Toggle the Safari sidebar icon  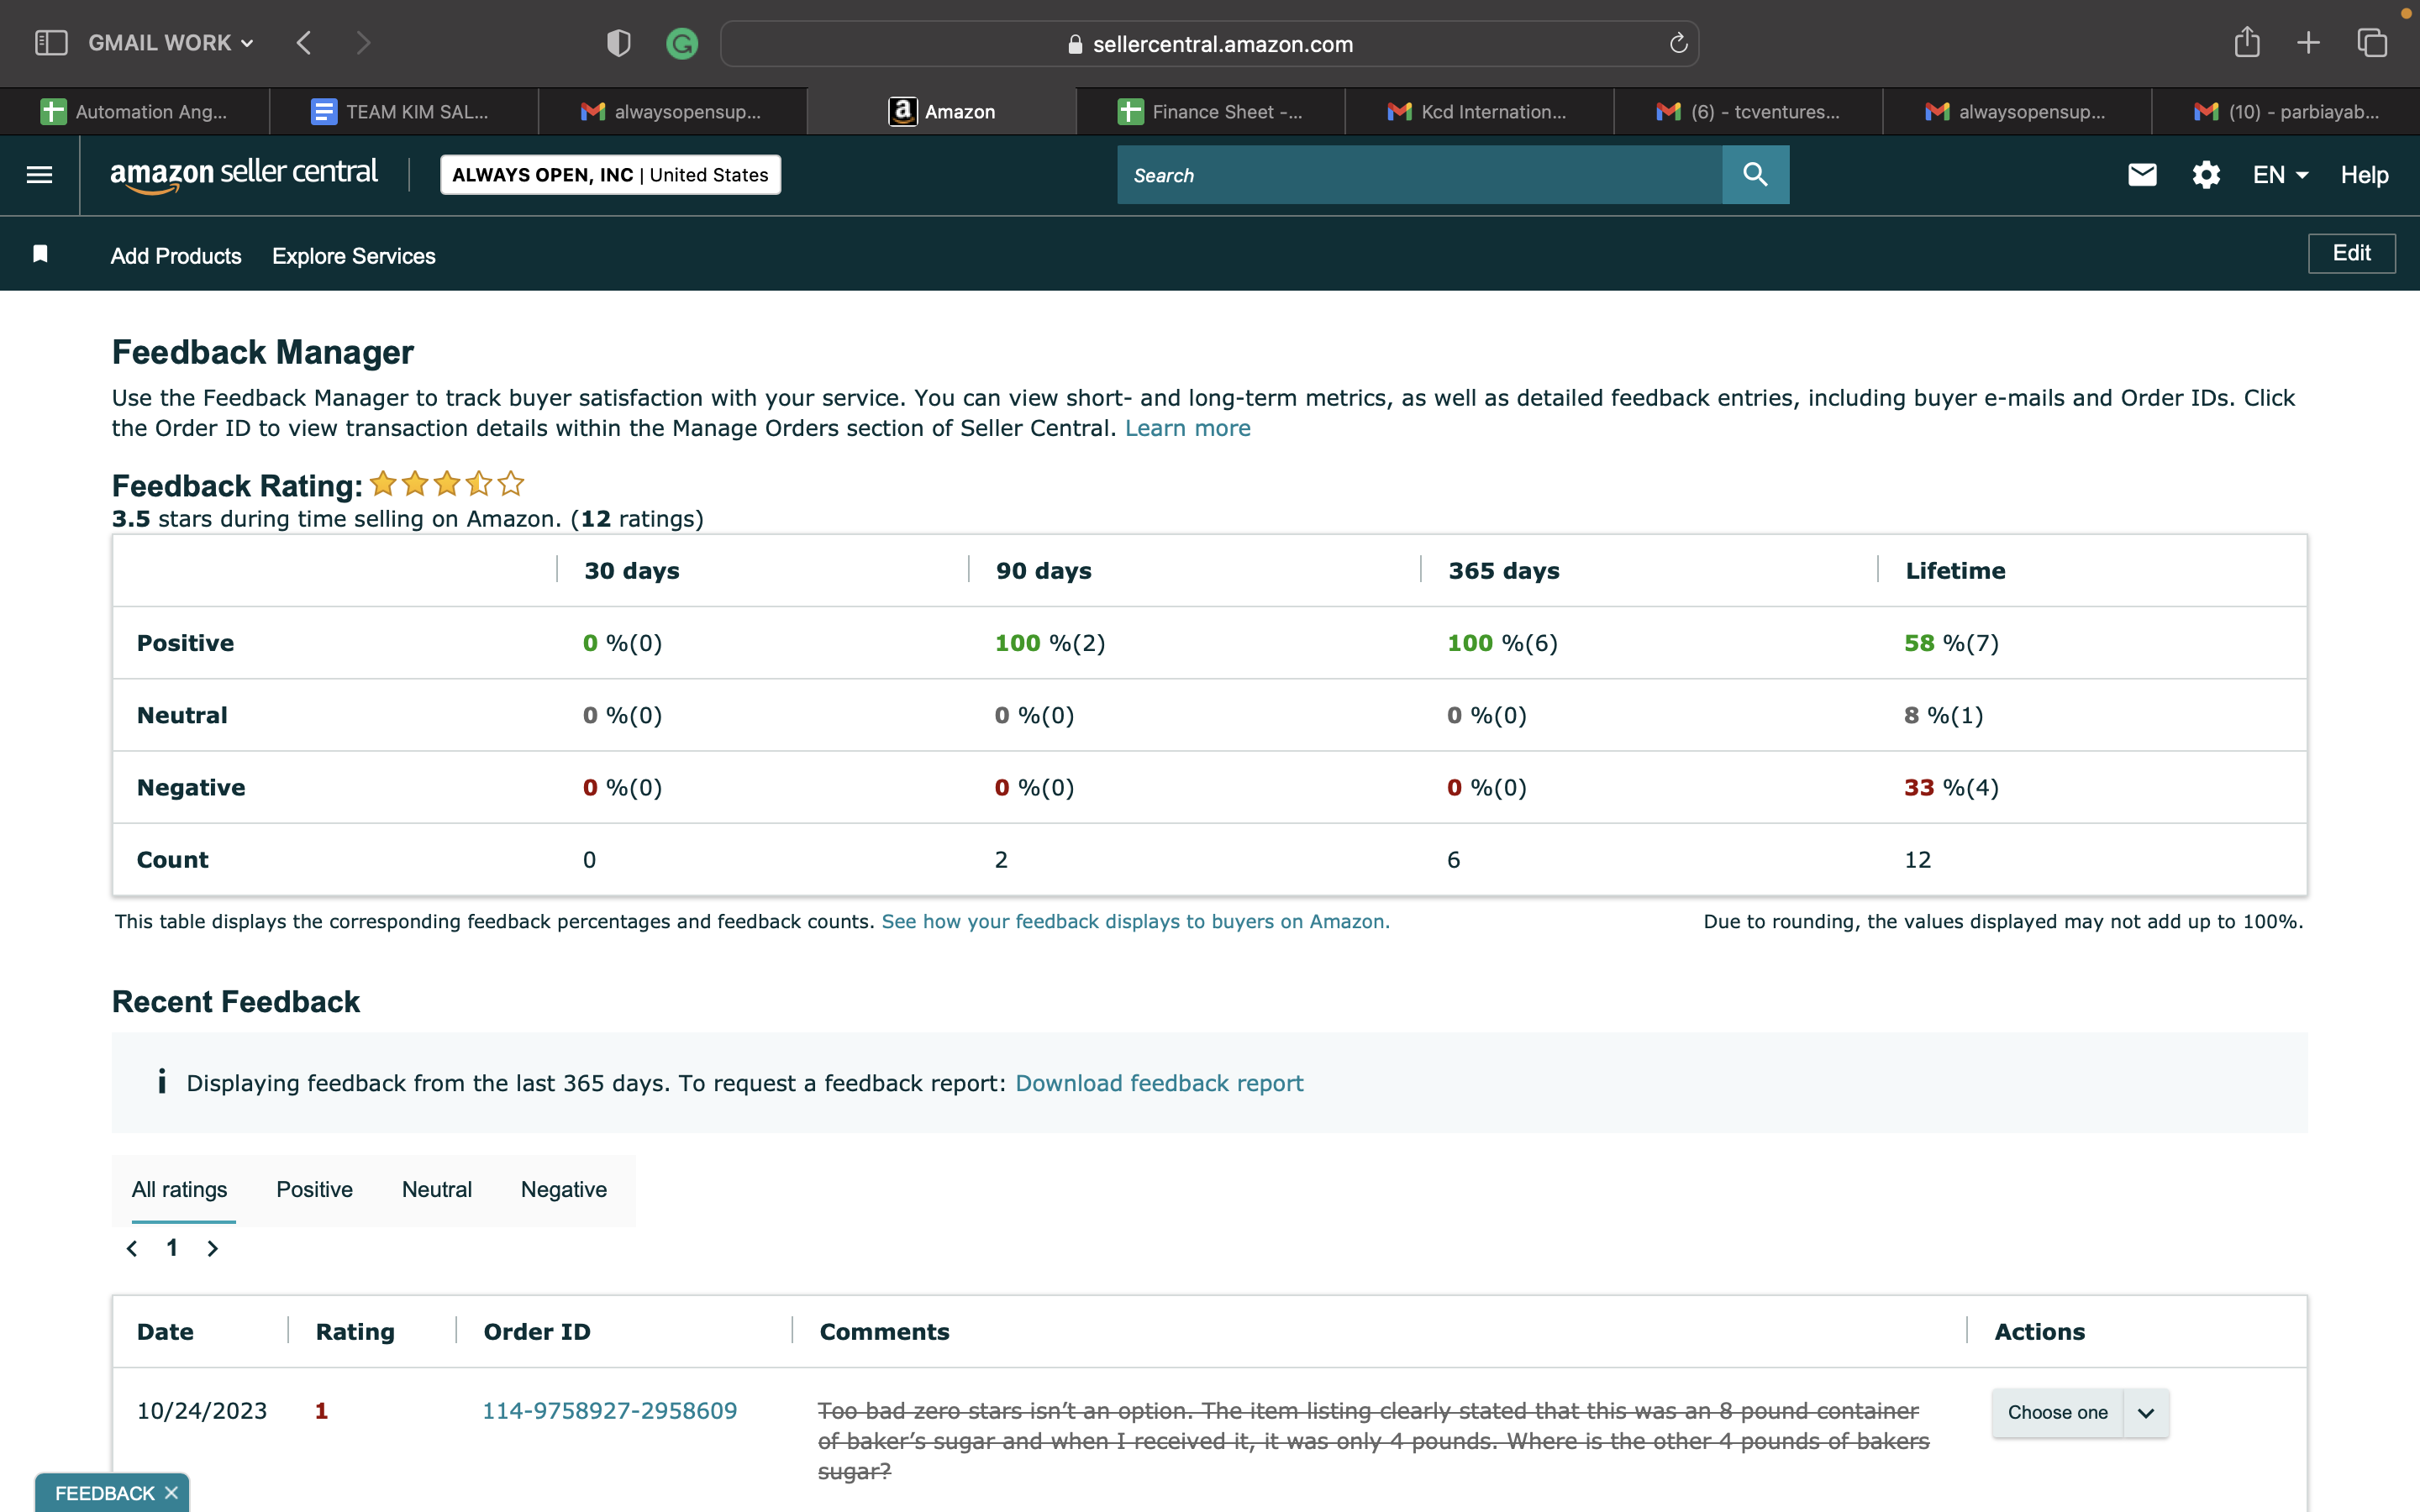(x=51, y=43)
